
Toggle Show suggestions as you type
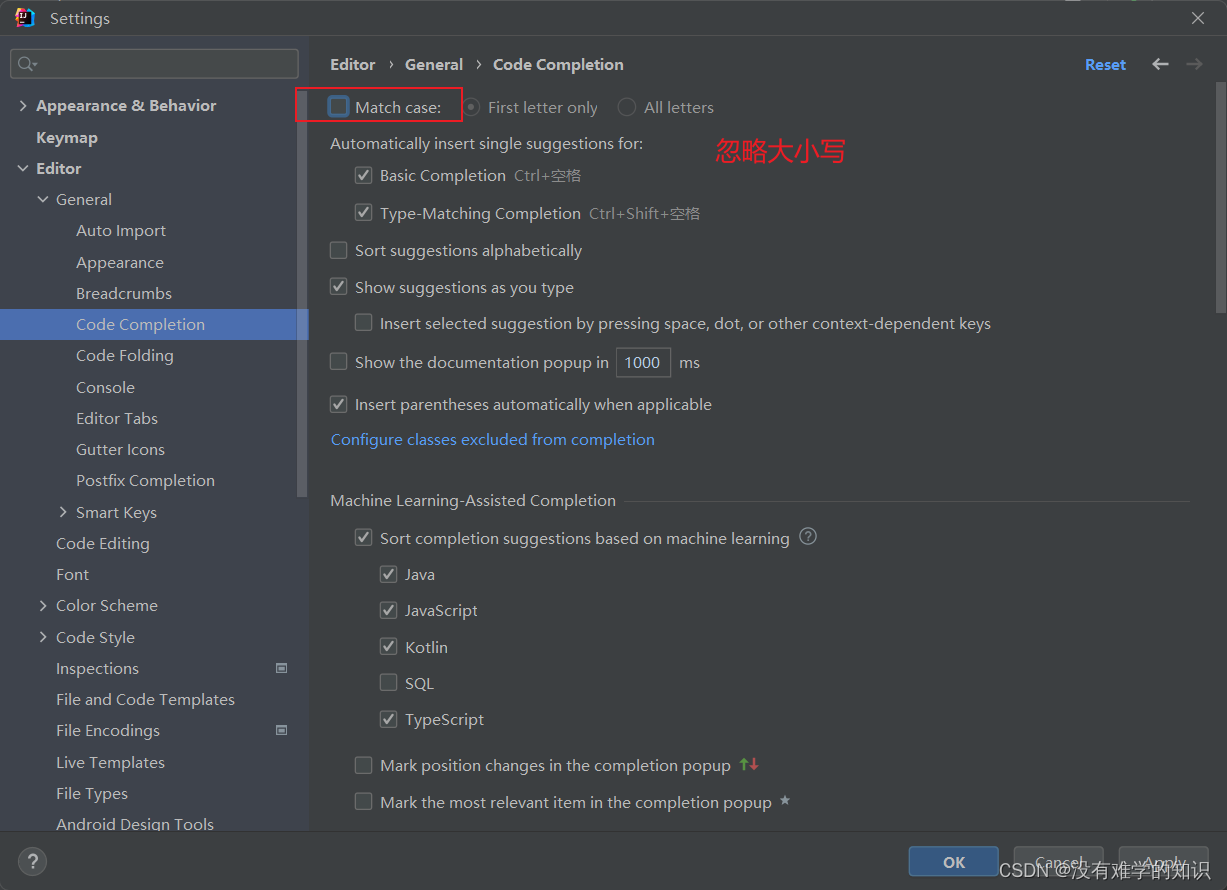tap(339, 287)
